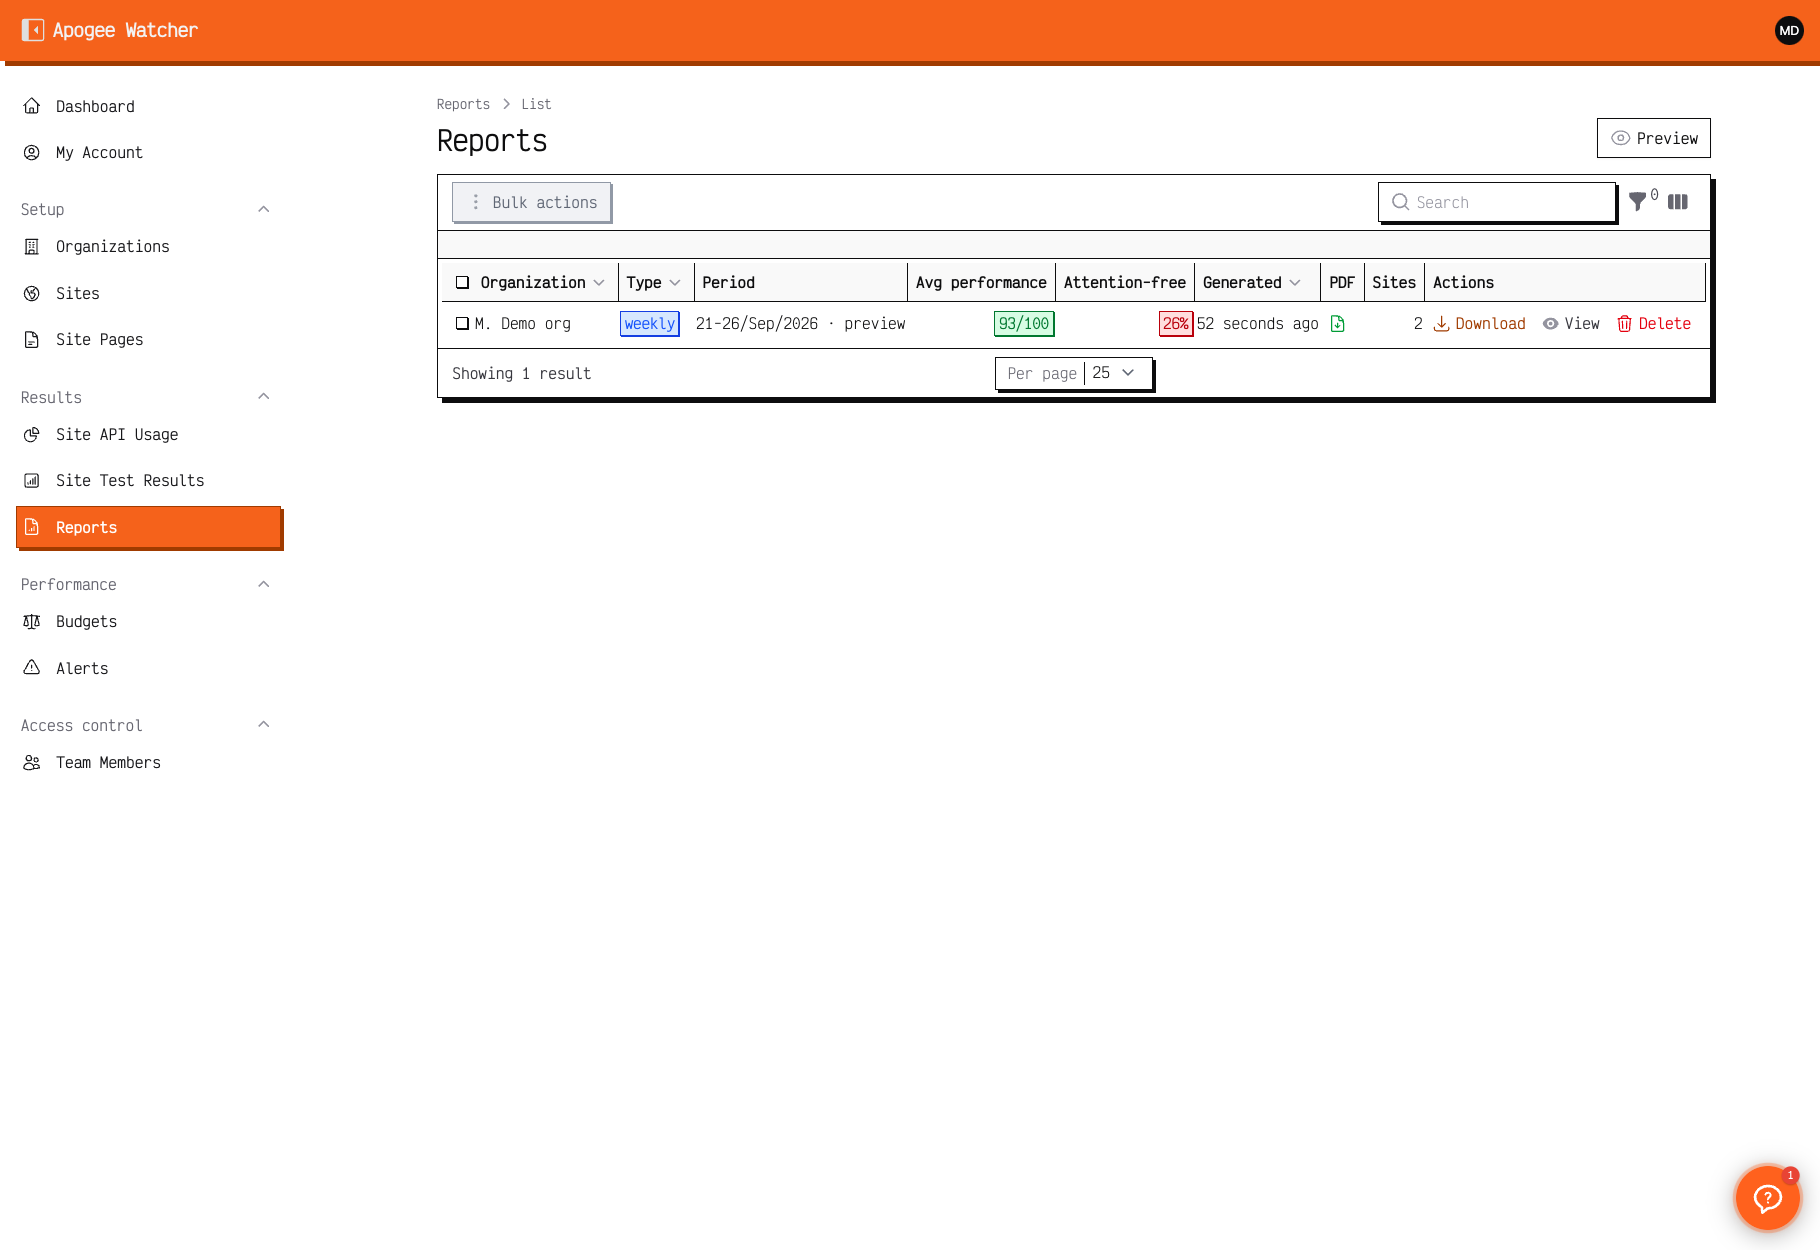Click the Sites globe icon
1820x1250 pixels.
(32, 293)
